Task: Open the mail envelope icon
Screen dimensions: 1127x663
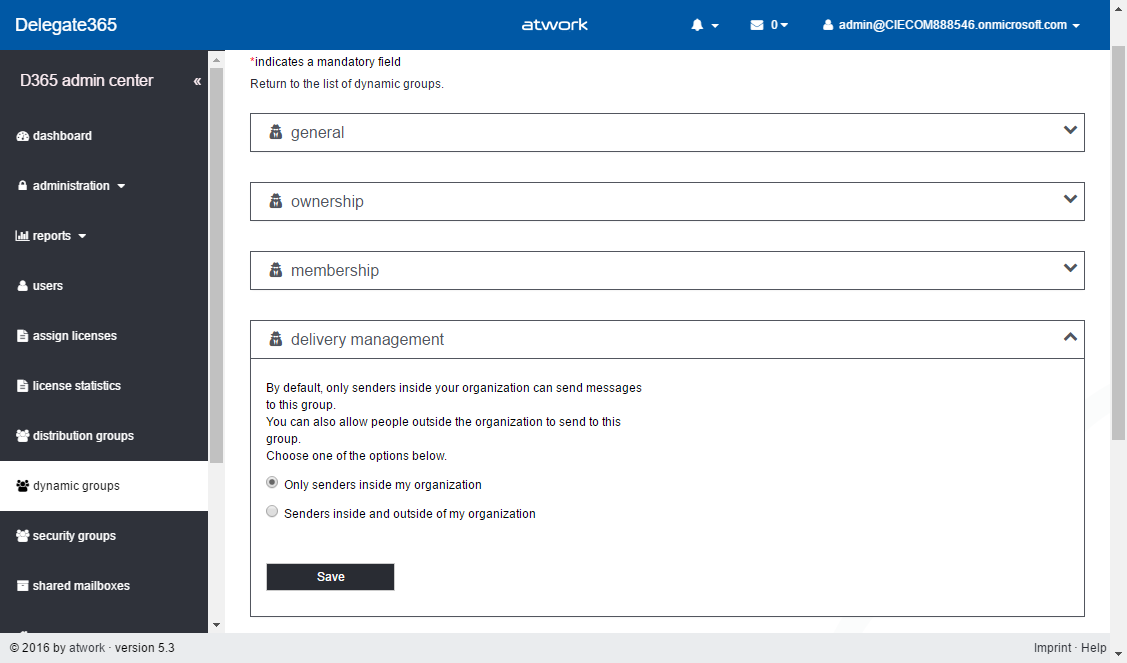Action: pos(757,25)
